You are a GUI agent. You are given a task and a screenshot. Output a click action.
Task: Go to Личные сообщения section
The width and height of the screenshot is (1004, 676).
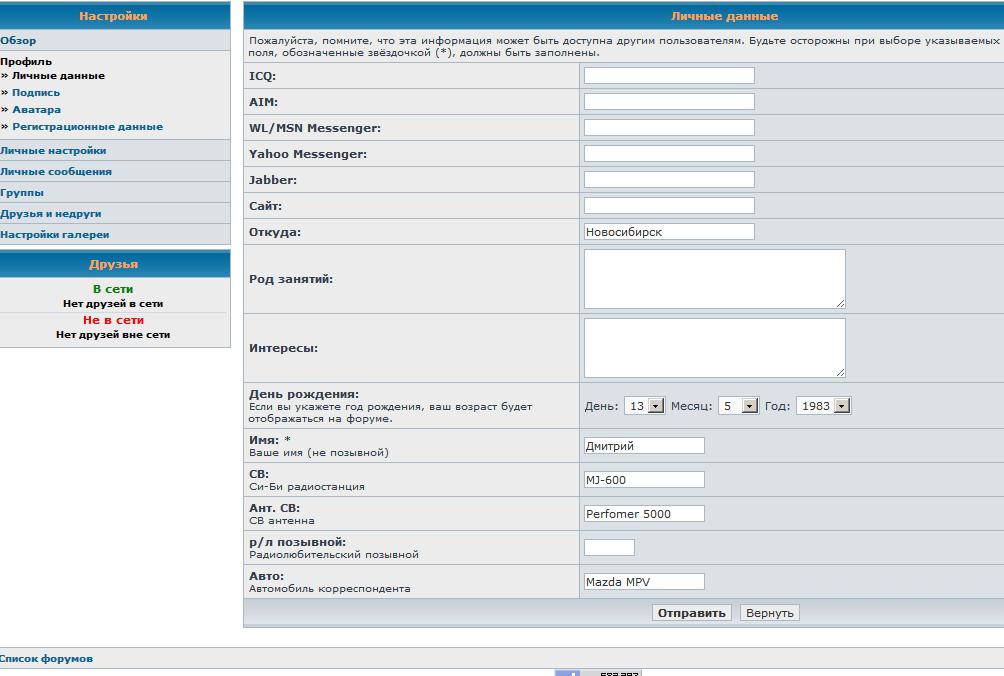[56, 172]
